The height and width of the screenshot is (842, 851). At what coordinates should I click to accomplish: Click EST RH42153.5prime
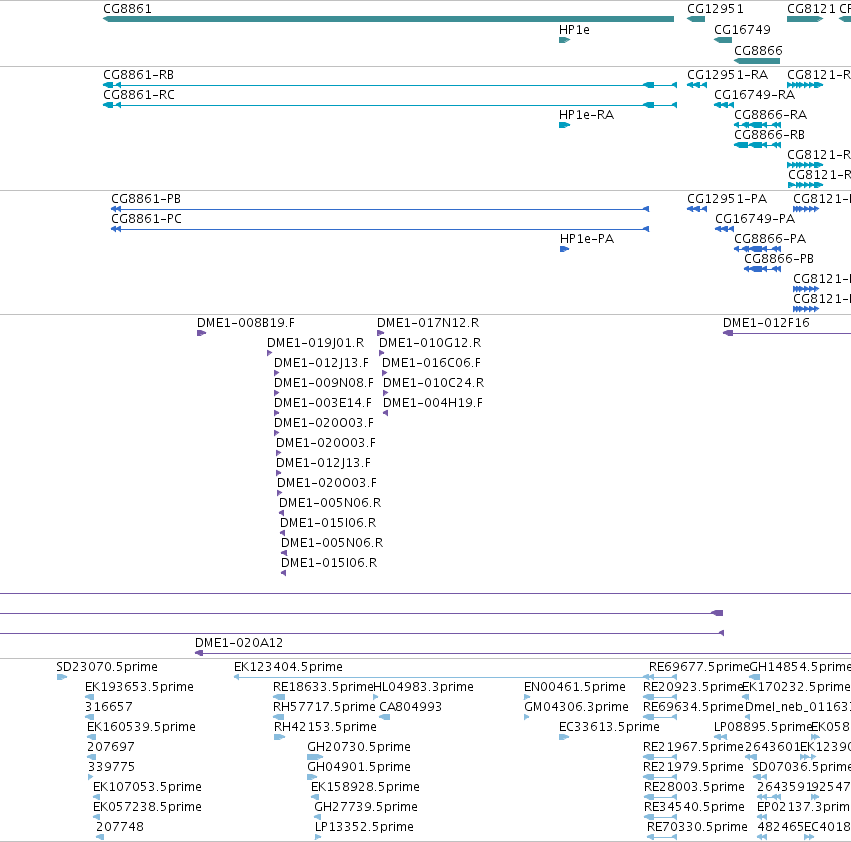[x=280, y=737]
